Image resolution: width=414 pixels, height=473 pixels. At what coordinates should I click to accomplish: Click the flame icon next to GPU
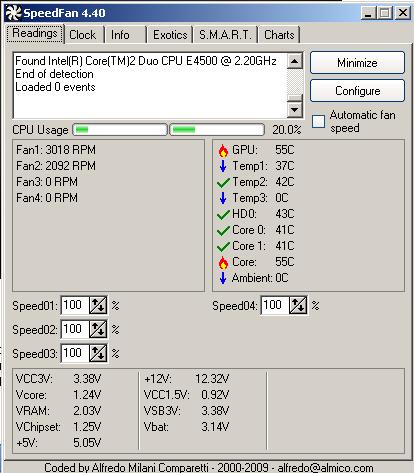(223, 151)
